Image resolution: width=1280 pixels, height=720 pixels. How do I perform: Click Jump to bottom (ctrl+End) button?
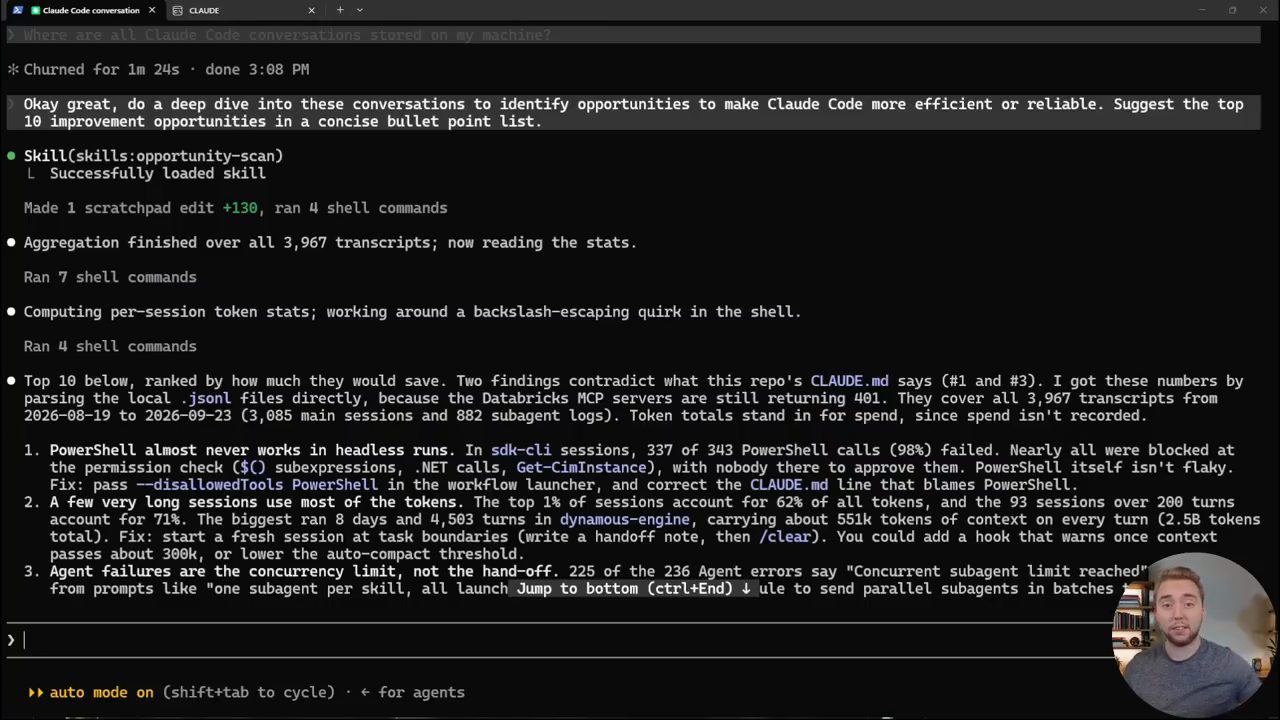[x=632, y=588]
